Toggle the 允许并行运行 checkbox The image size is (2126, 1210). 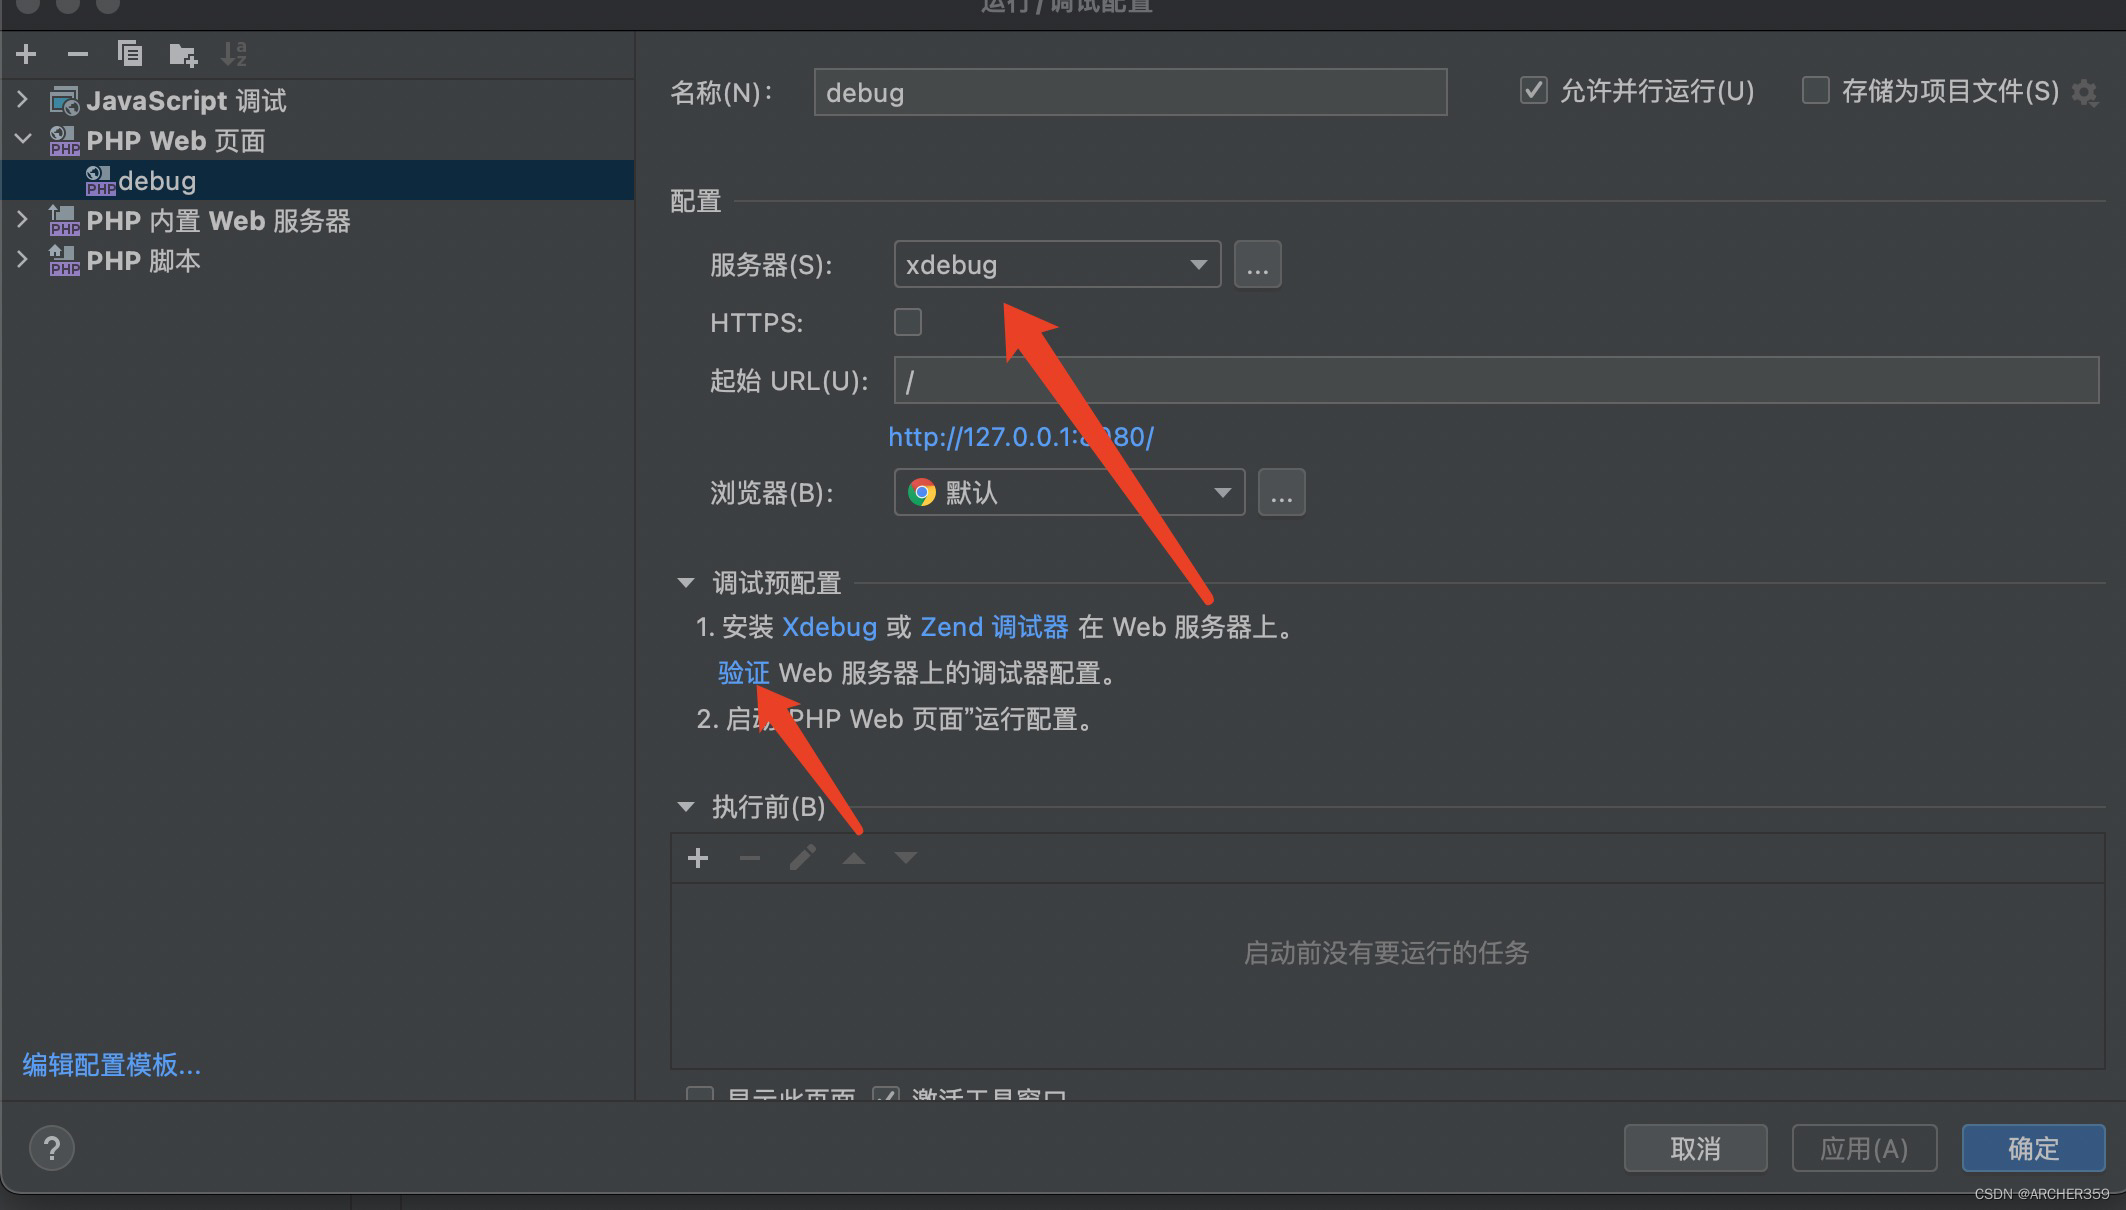pos(1533,91)
